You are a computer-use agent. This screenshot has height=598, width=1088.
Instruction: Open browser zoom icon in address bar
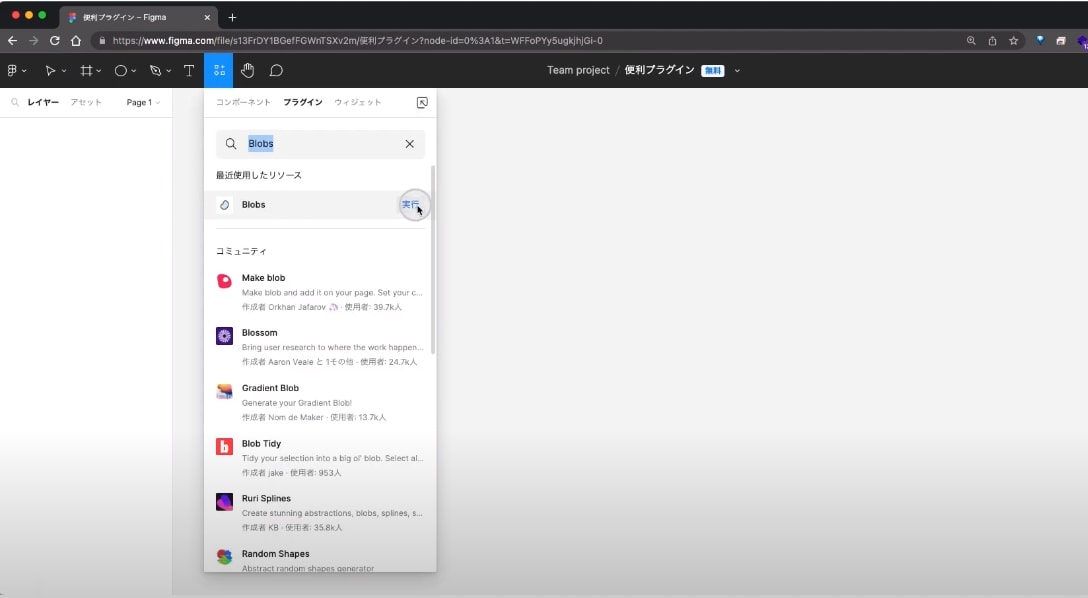tap(971, 41)
